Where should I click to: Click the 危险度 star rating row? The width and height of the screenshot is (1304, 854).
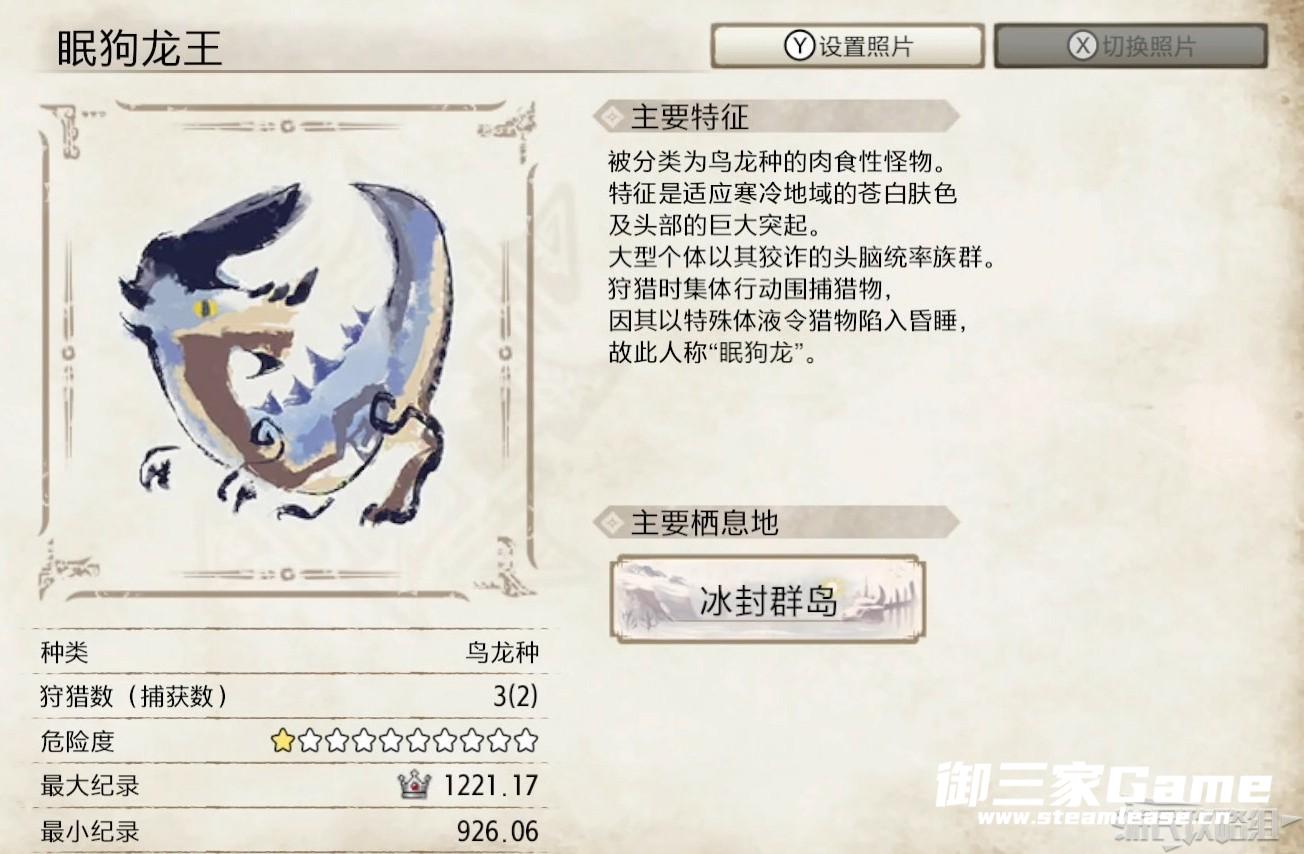click(x=290, y=741)
